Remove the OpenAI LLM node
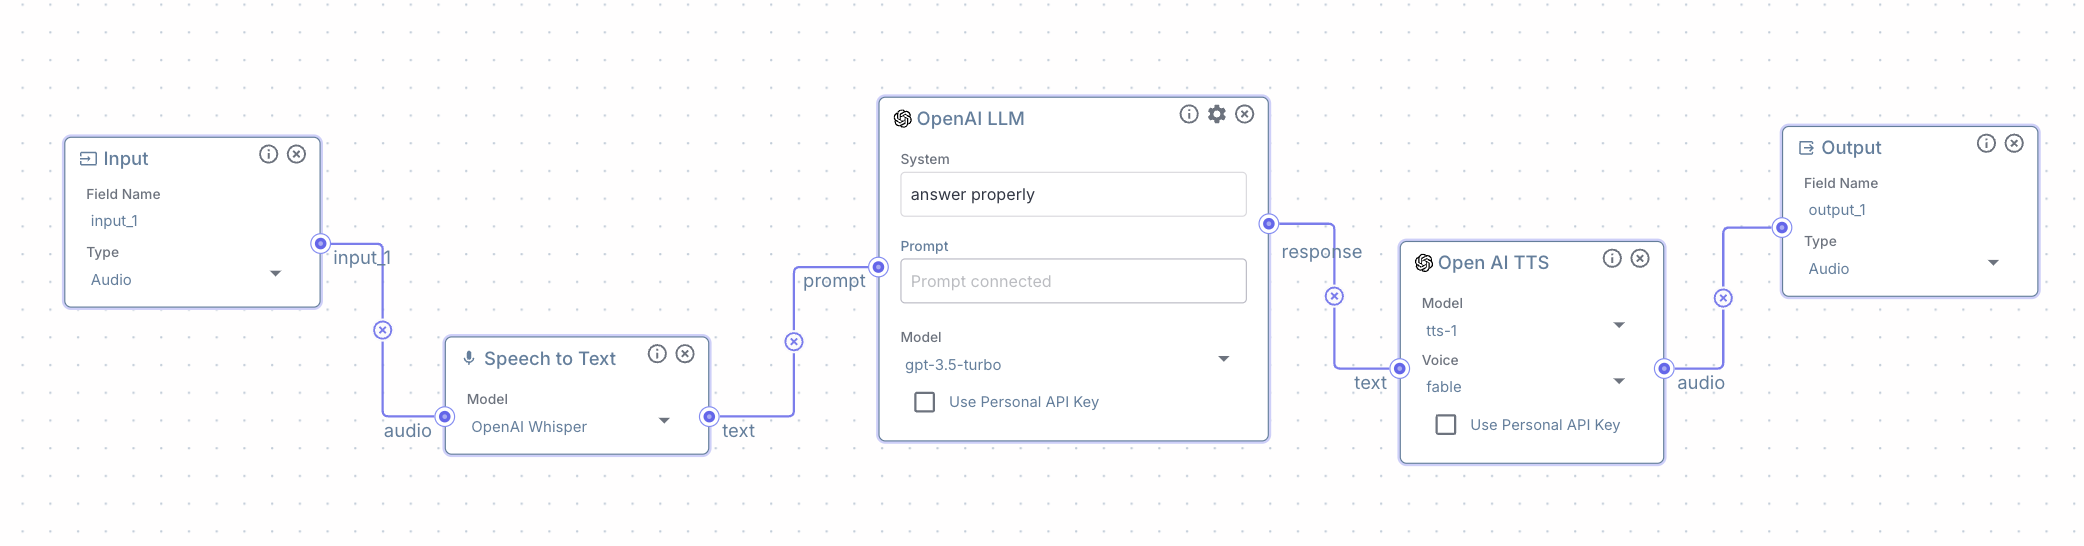2084x546 pixels. [1245, 114]
